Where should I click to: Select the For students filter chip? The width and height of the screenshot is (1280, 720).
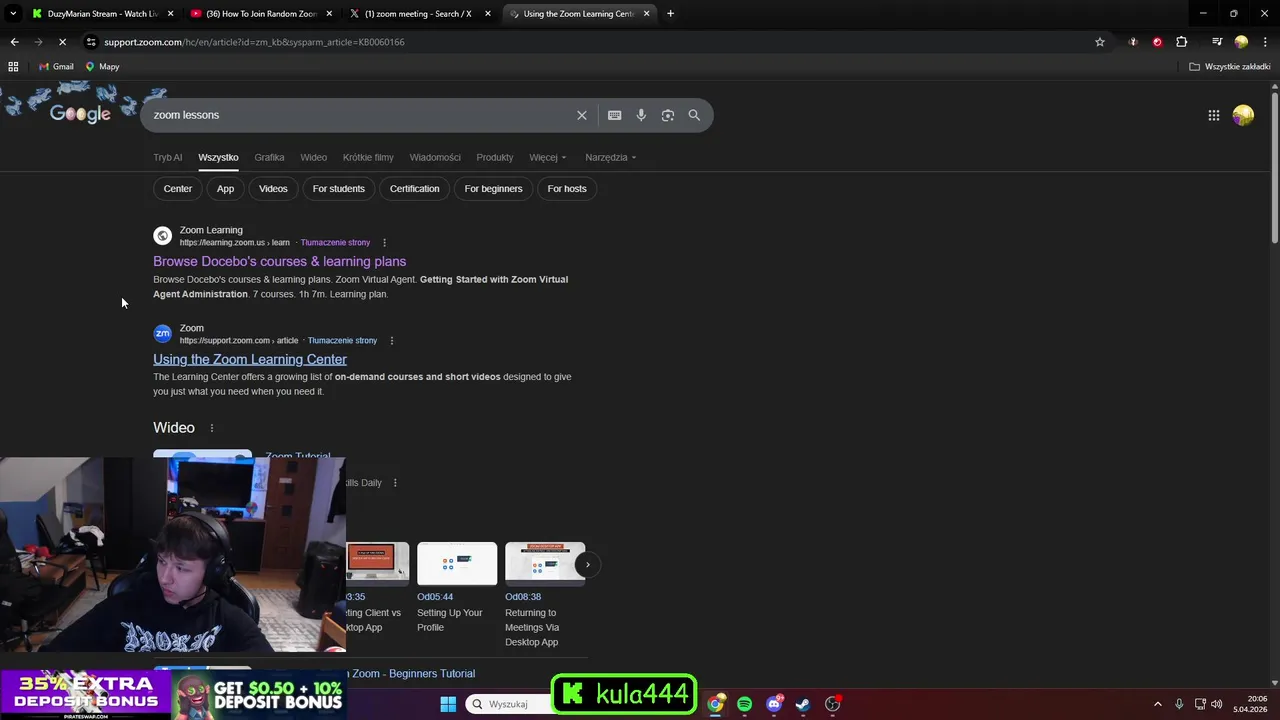(x=339, y=188)
